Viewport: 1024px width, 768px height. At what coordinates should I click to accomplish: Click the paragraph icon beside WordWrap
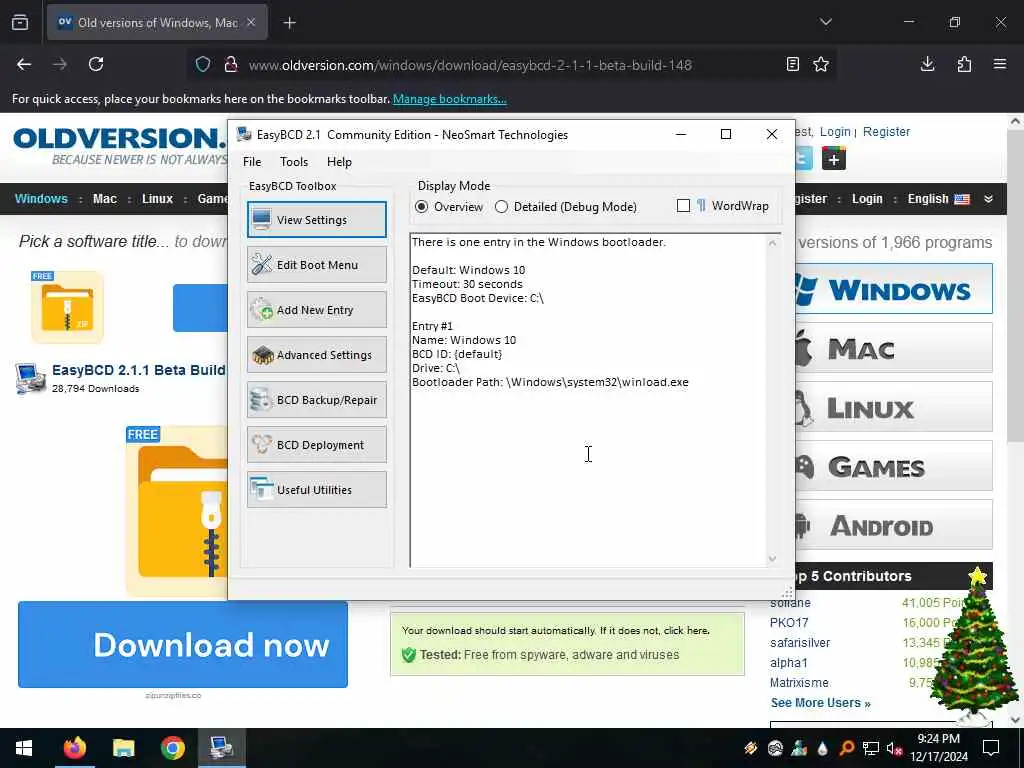pos(701,206)
